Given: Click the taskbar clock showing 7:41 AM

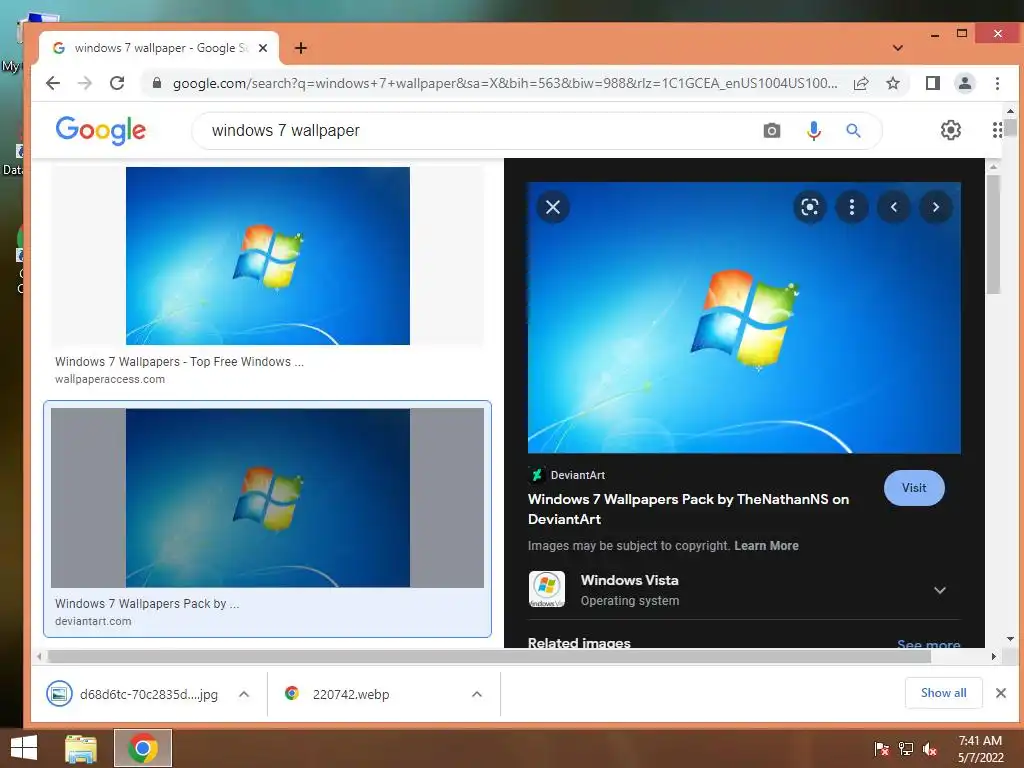Looking at the screenshot, I should point(980,748).
